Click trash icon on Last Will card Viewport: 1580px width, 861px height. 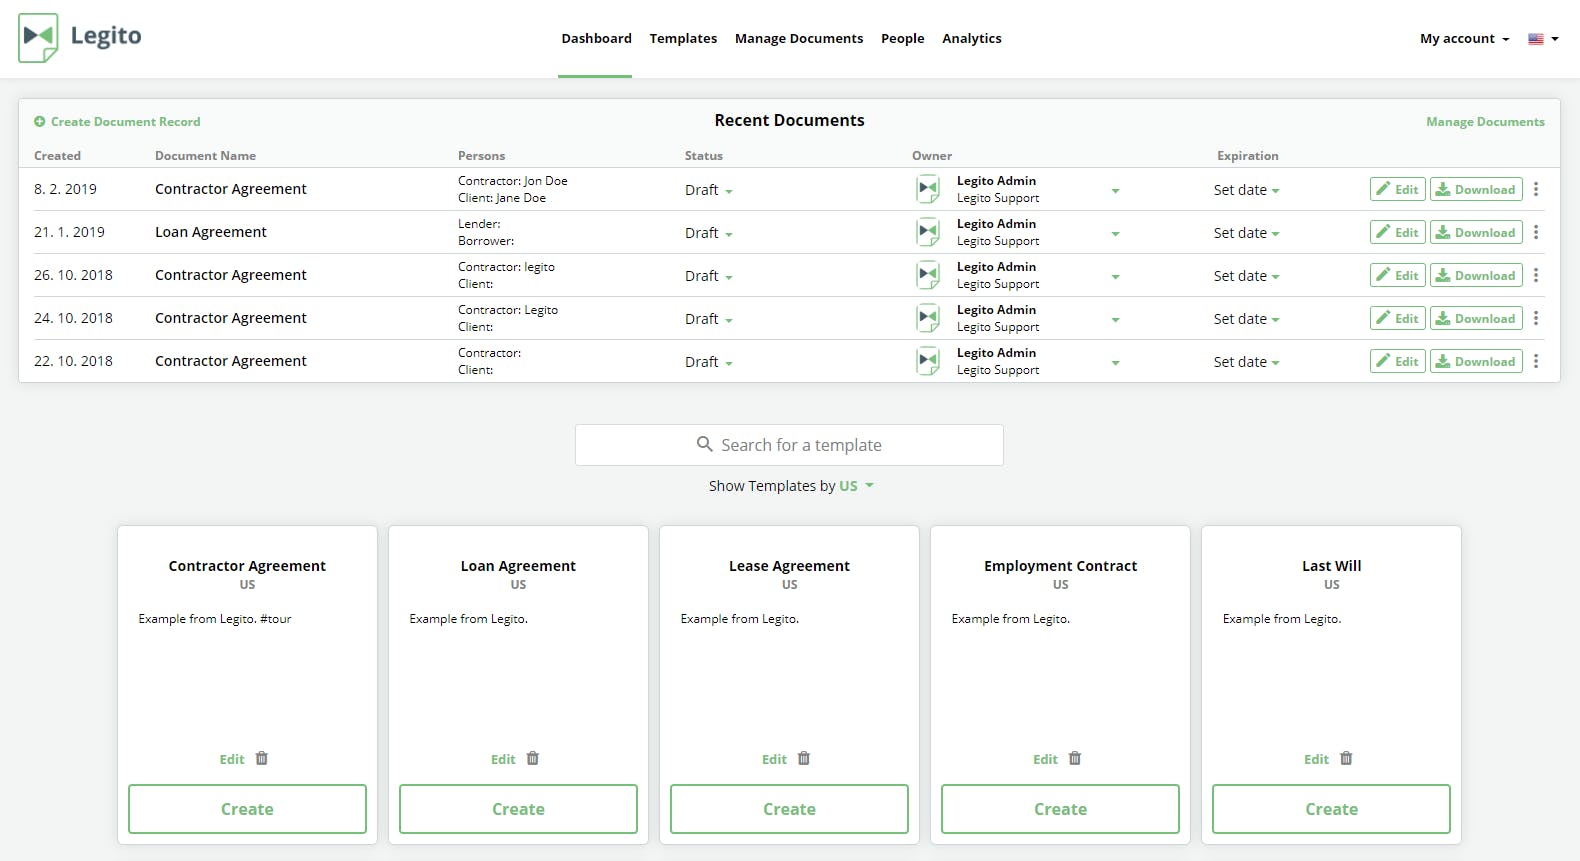tap(1346, 758)
